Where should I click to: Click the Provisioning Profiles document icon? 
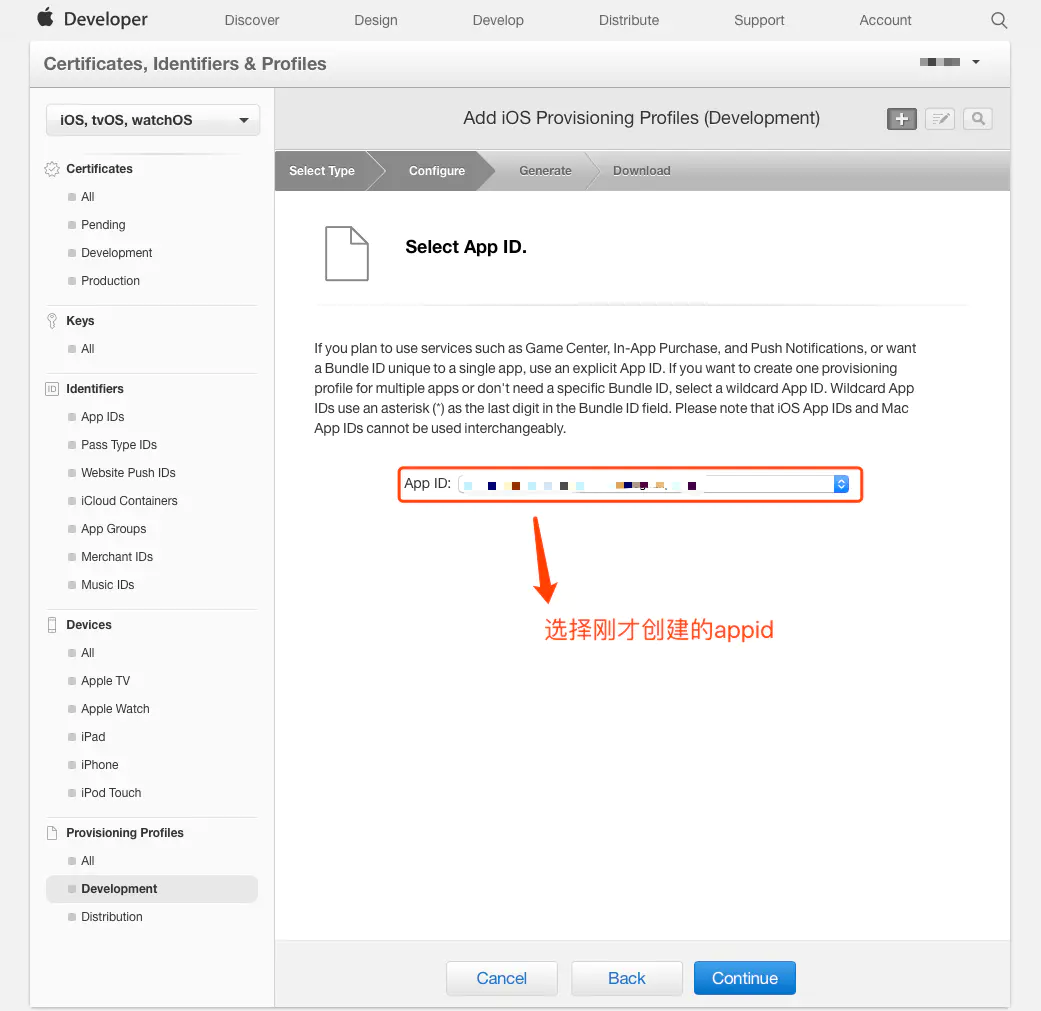52,832
